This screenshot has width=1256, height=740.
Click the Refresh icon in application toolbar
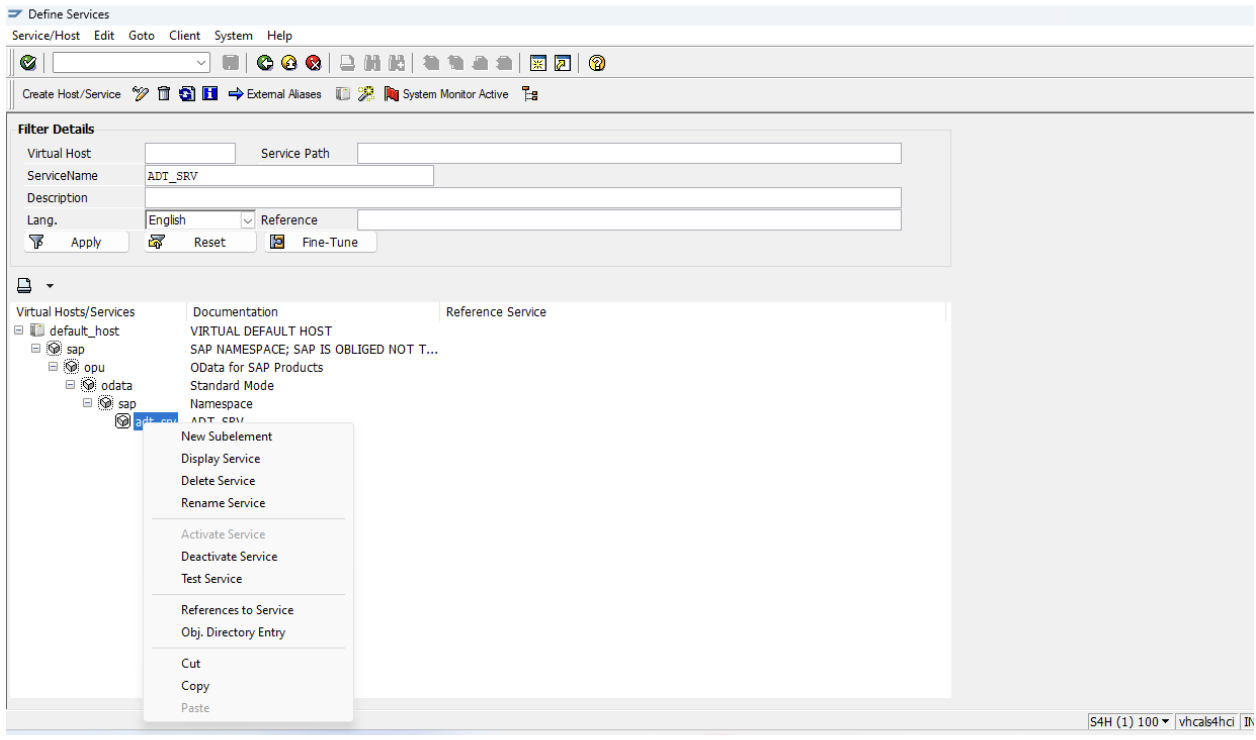coord(187,94)
